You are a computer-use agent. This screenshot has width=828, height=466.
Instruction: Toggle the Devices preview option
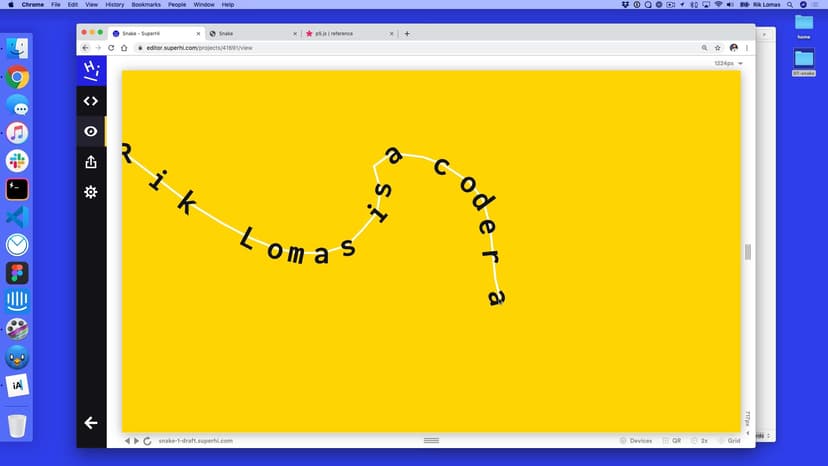(636, 441)
